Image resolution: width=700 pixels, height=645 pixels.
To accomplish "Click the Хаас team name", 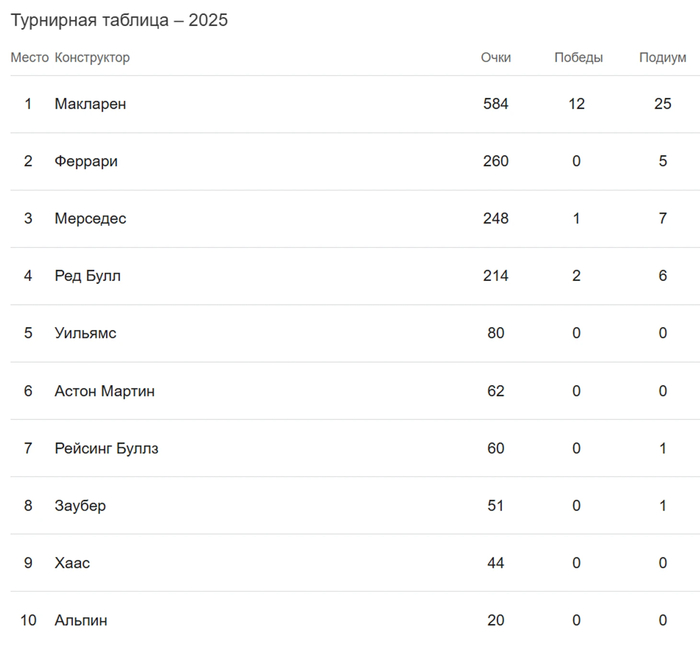I will point(72,563).
